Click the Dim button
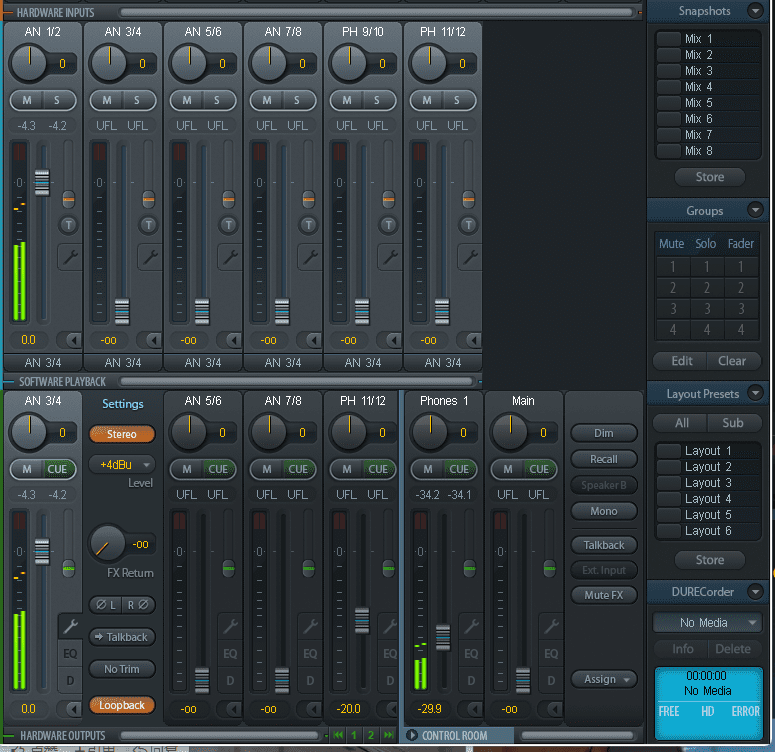The height and width of the screenshot is (752, 775). (x=603, y=433)
